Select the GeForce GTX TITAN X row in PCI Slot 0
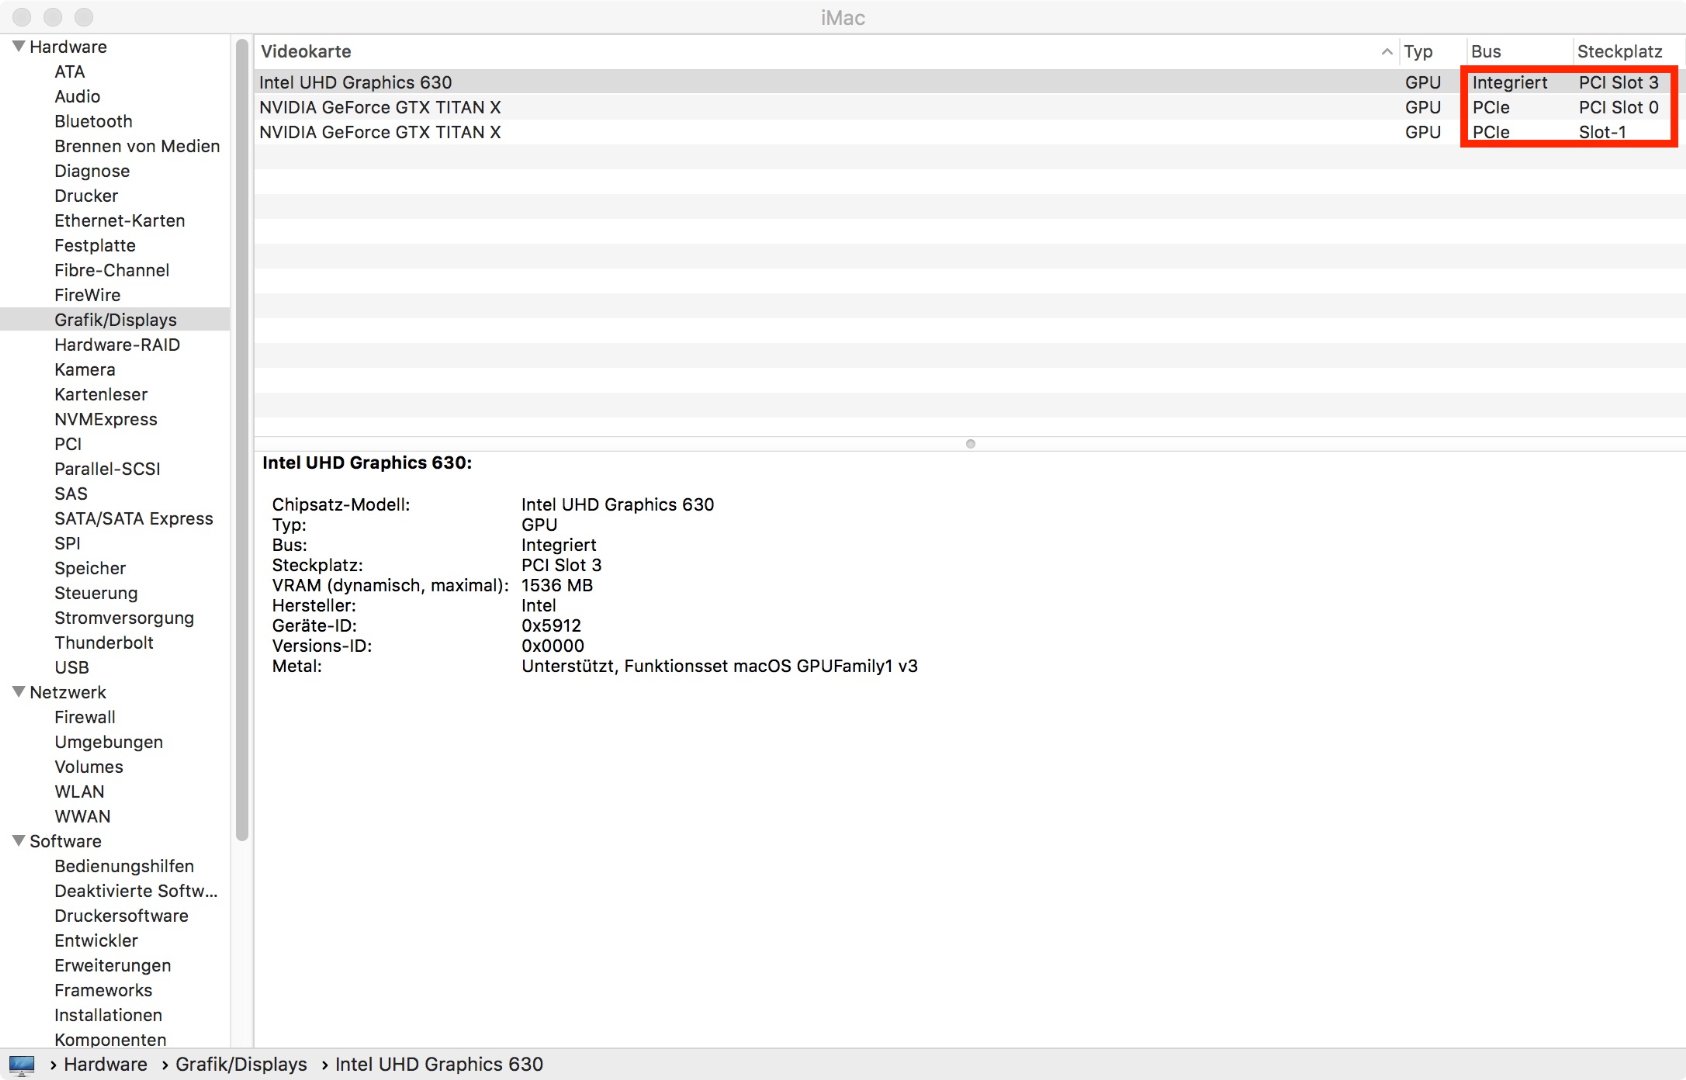The height and width of the screenshot is (1080, 1686). pos(968,107)
